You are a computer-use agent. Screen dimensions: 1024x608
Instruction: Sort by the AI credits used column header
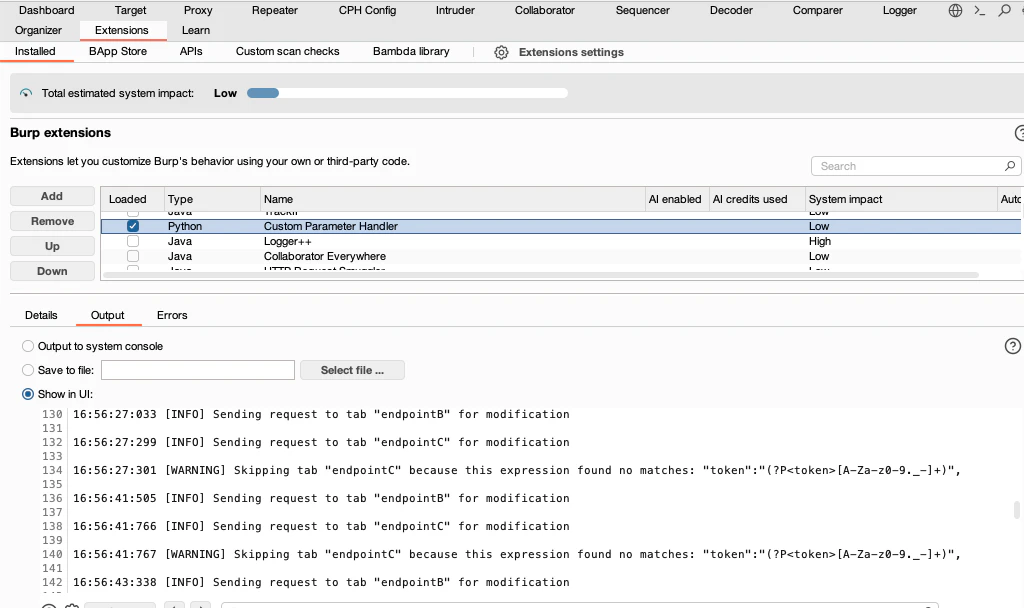pos(757,199)
